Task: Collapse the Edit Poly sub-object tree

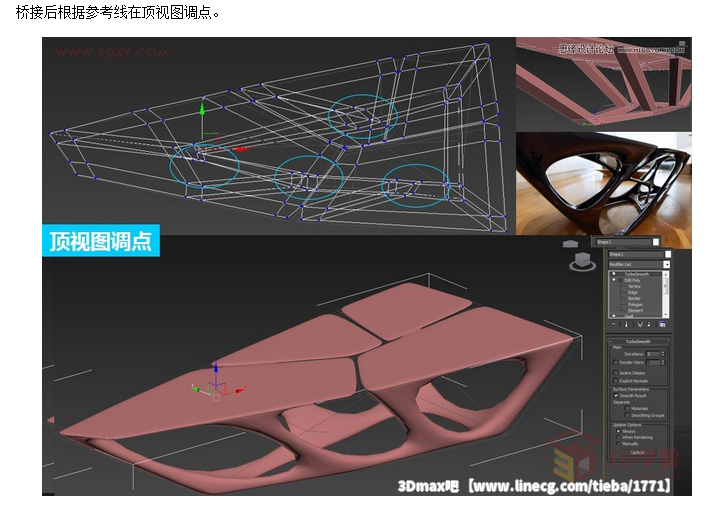Action: (x=619, y=280)
